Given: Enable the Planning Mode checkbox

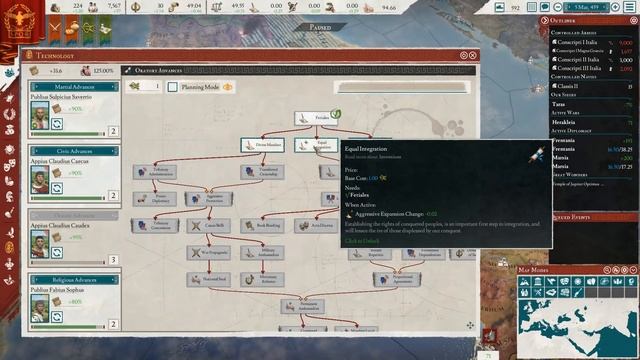Looking at the screenshot, I should (173, 87).
